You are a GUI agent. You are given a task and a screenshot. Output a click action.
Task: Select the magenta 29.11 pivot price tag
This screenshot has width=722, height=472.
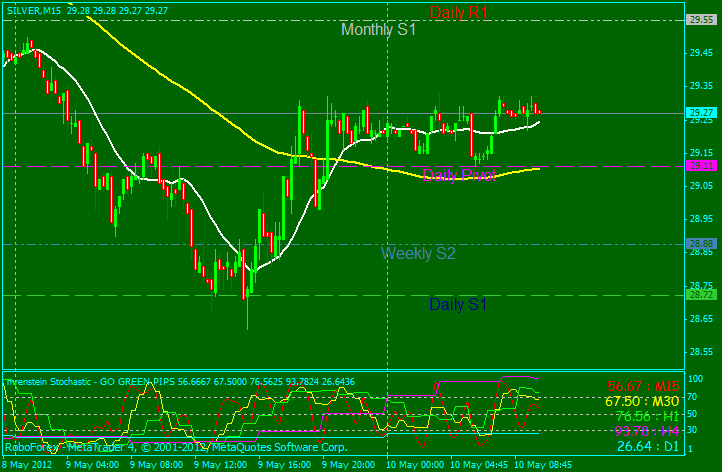coord(701,166)
